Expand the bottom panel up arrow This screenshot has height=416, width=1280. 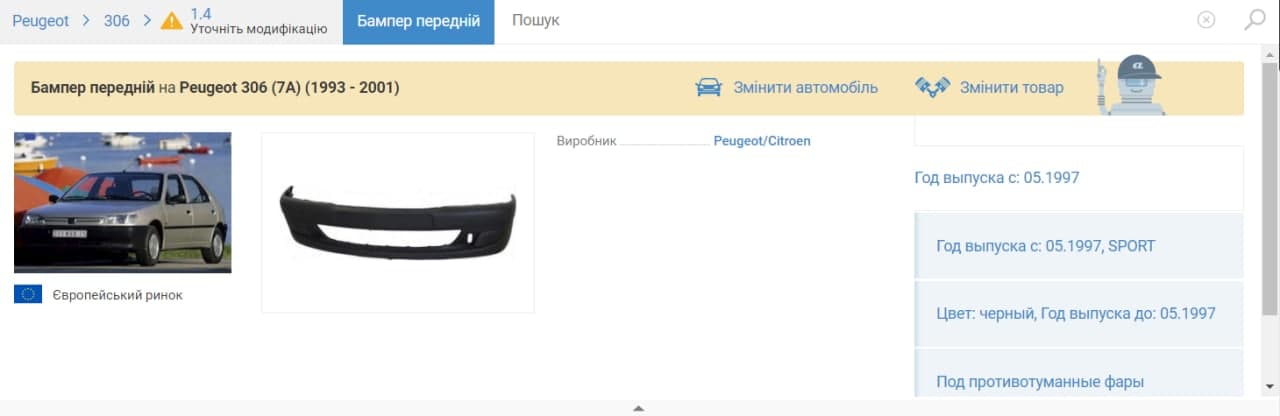(638, 408)
